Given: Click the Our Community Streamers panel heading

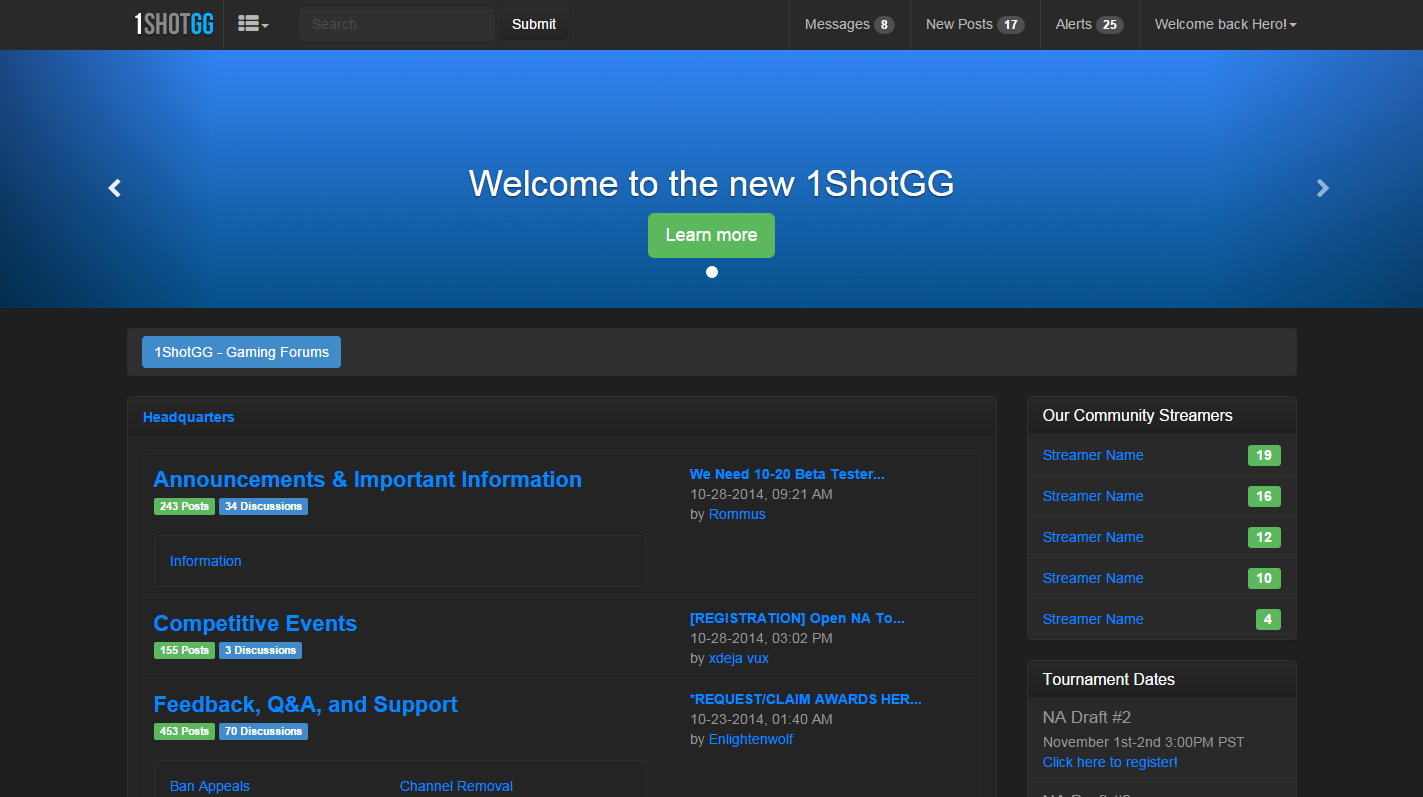Looking at the screenshot, I should point(1138,415).
